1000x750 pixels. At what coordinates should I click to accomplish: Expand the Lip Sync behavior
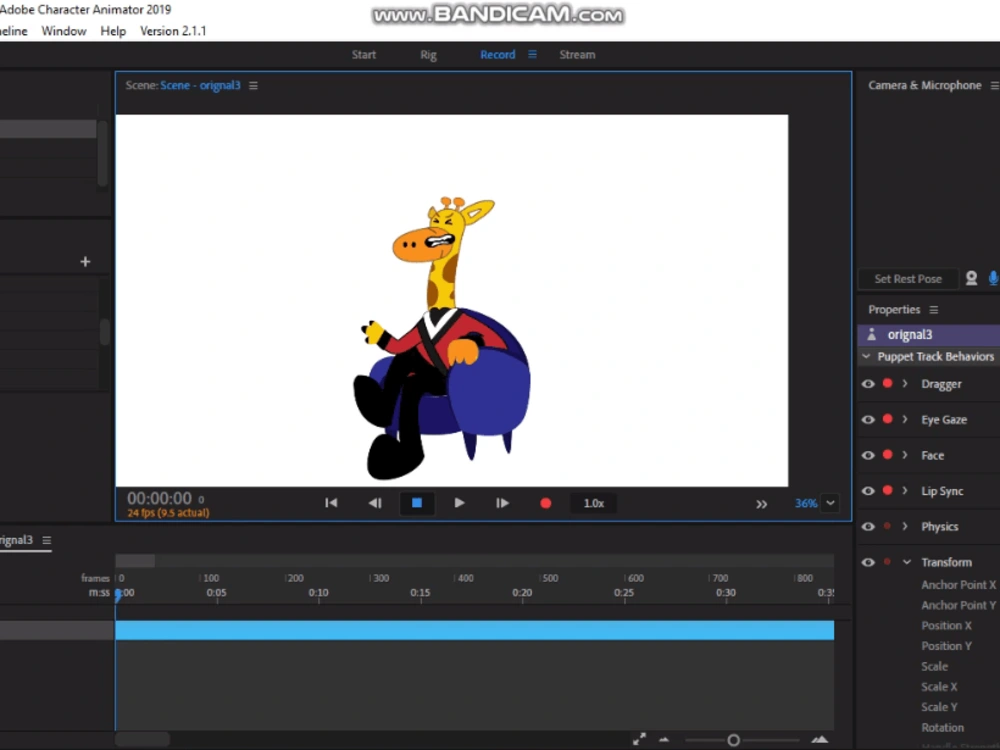905,491
